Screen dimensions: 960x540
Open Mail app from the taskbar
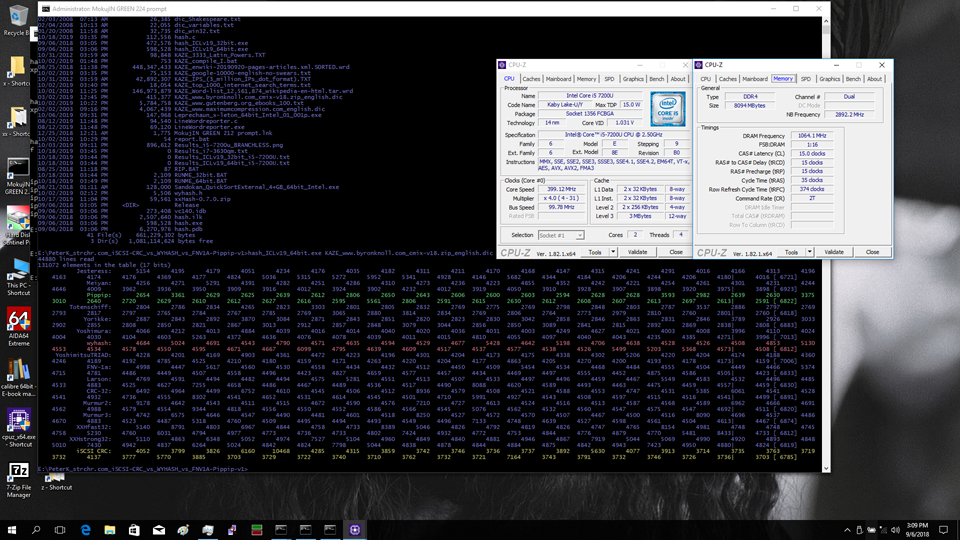159,530
